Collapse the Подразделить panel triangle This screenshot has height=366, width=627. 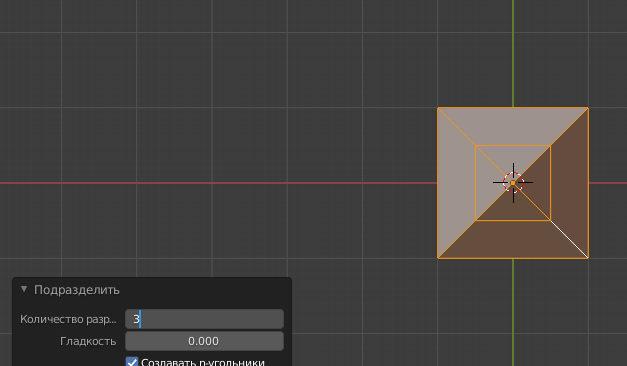point(24,289)
